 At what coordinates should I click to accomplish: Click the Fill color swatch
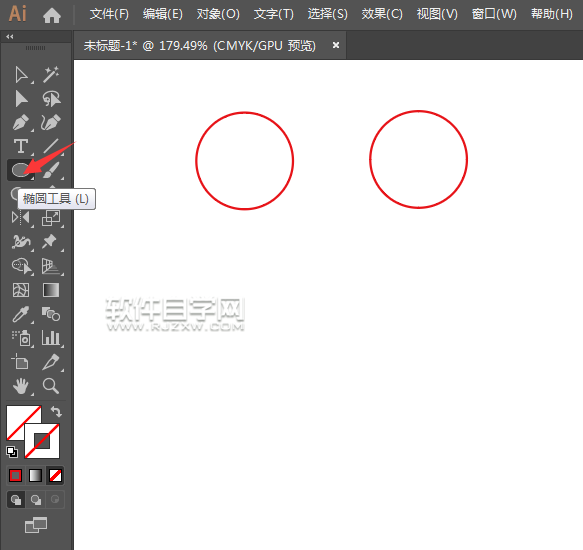coord(23,422)
